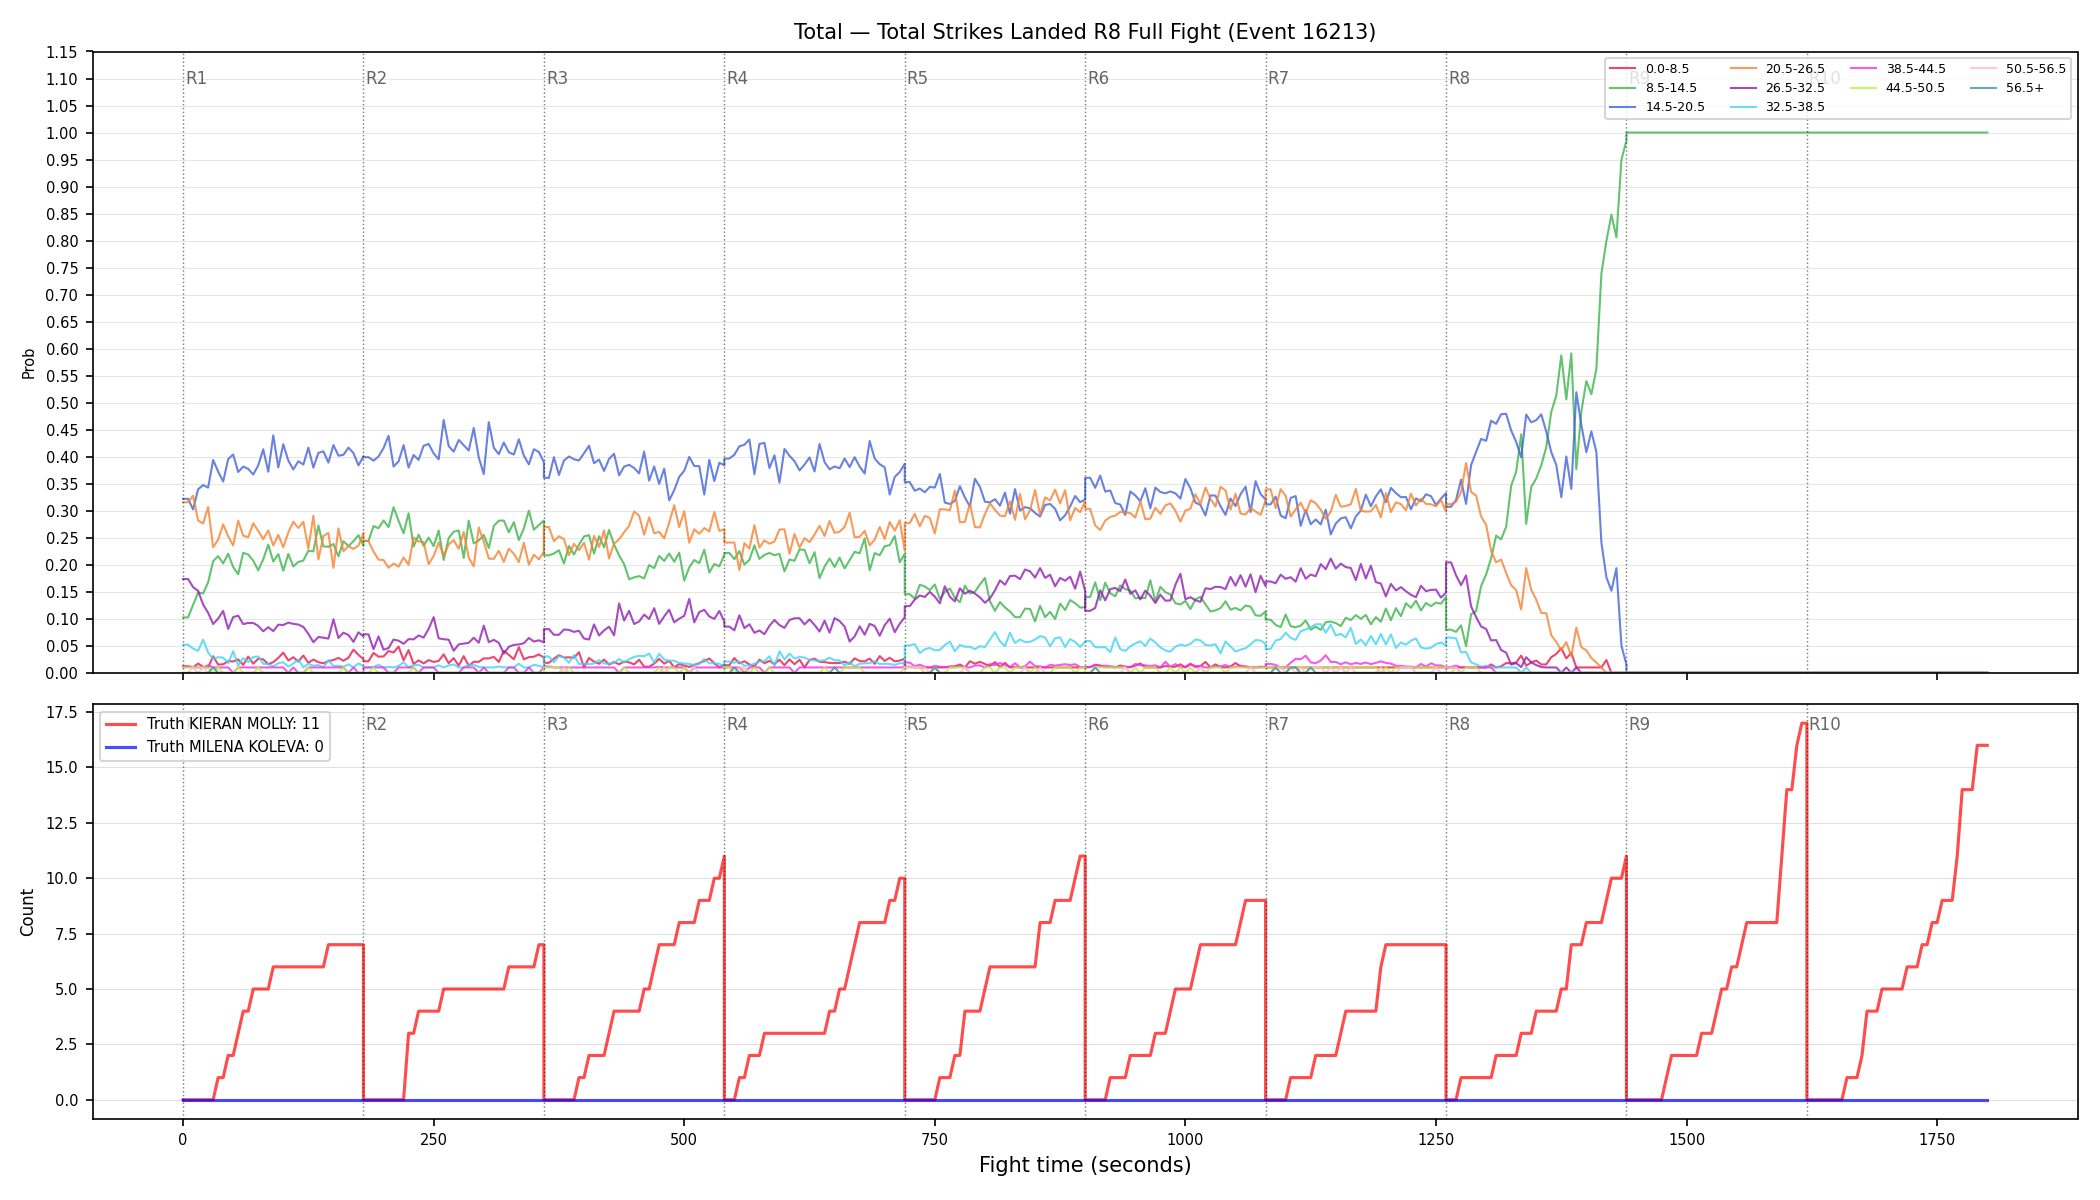Click the R10 round label in the count chart
Screen dimensions: 2100x1200
pos(1824,724)
